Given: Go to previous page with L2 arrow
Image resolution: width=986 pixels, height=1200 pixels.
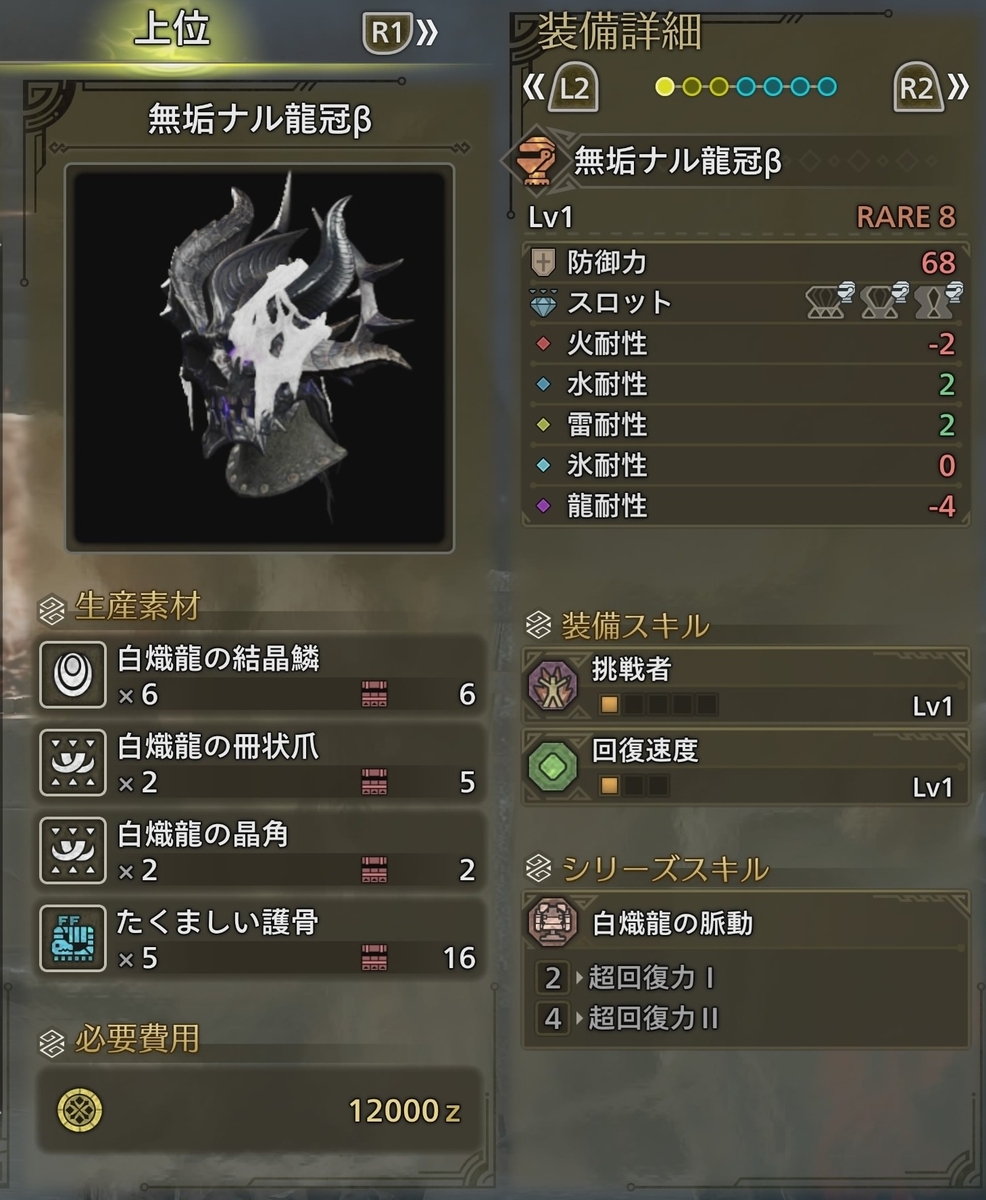Looking at the screenshot, I should 561,89.
